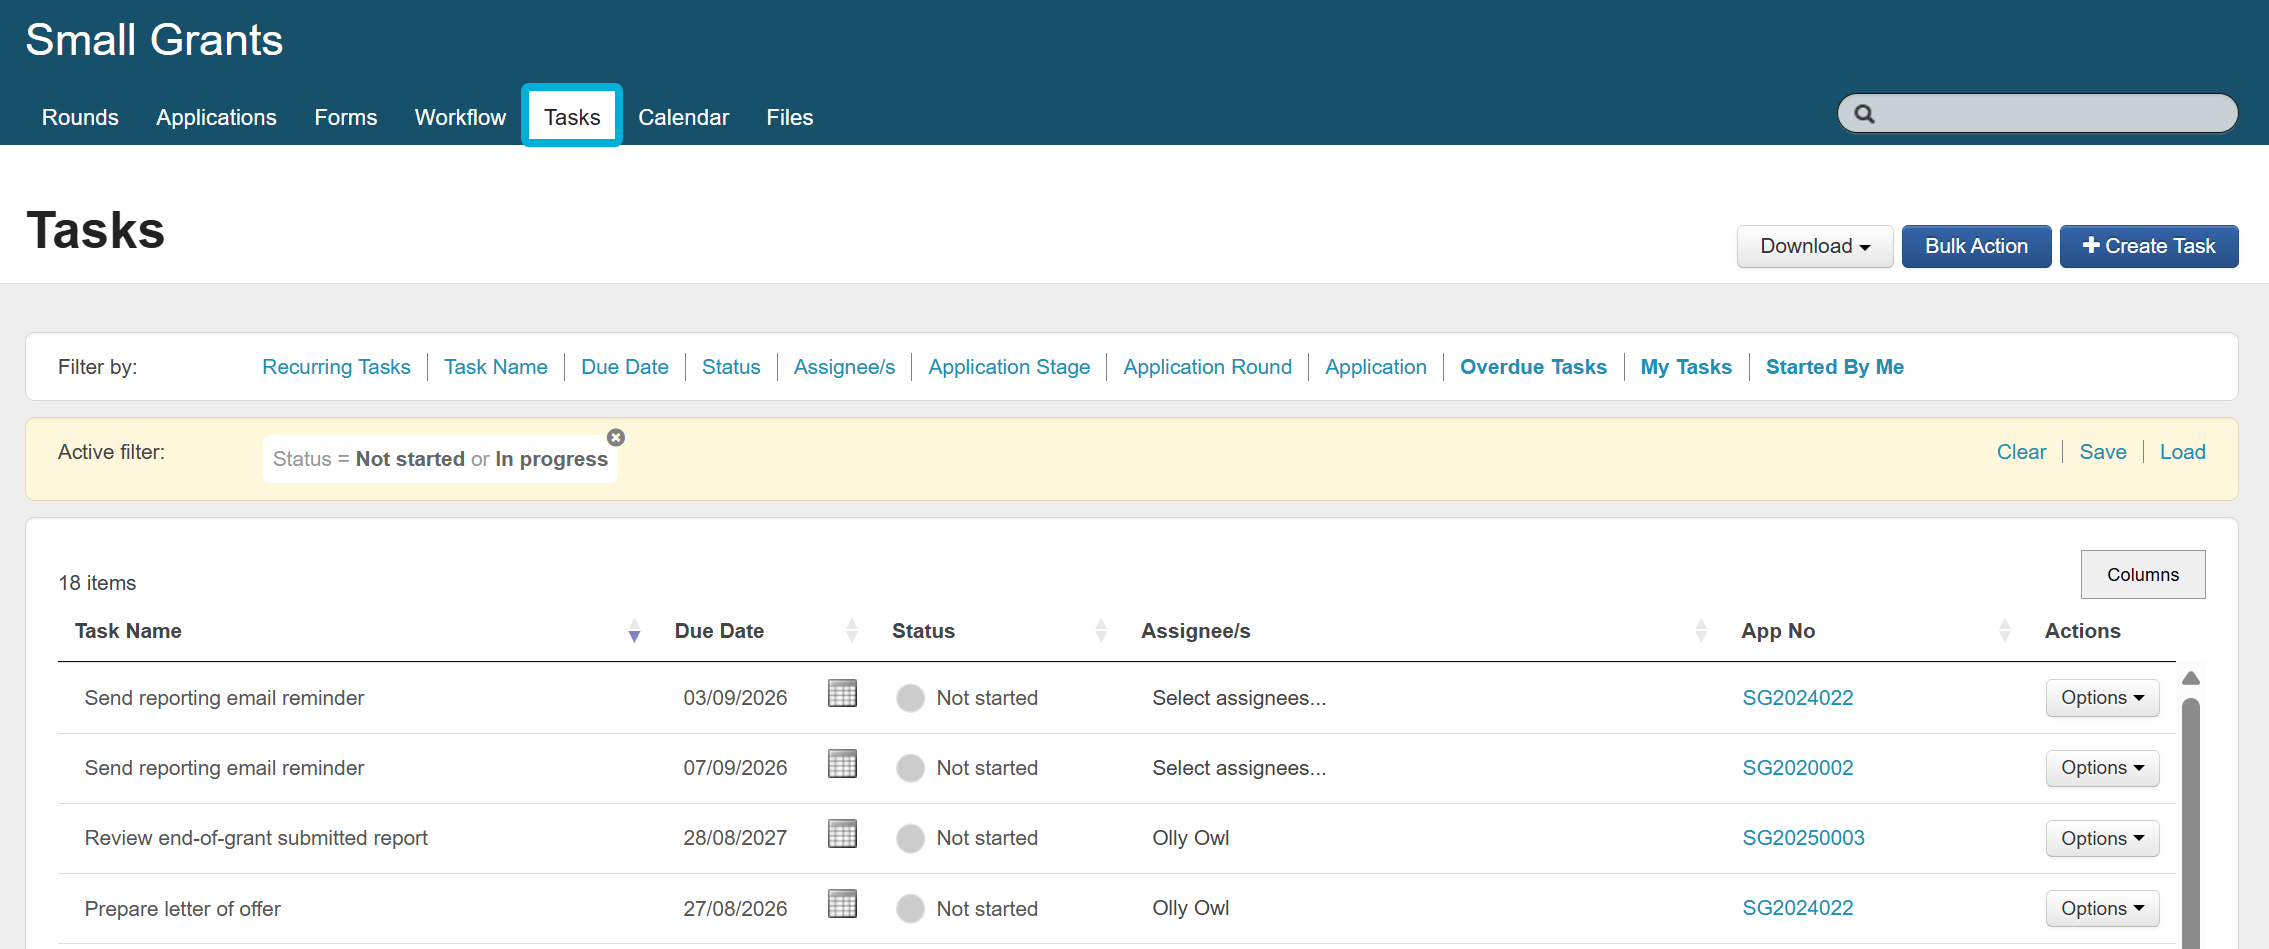
Task: Sort by Assignee/s column arrows
Action: coord(1701,631)
